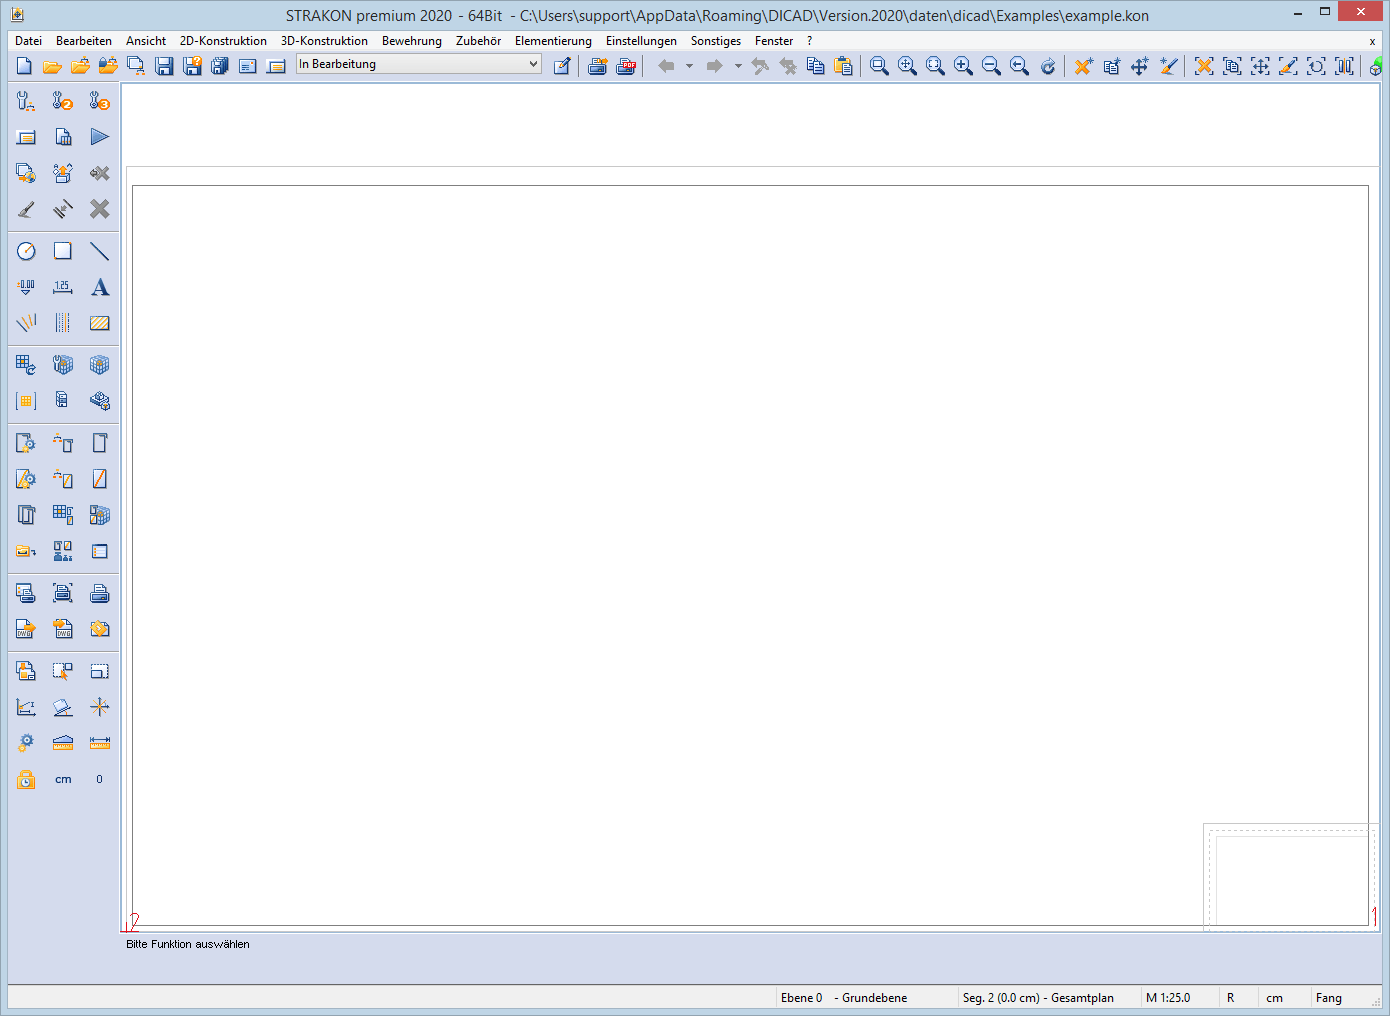Expand the back arrow history dropdown
Image resolution: width=1390 pixels, height=1016 pixels.
pyautogui.click(x=689, y=66)
